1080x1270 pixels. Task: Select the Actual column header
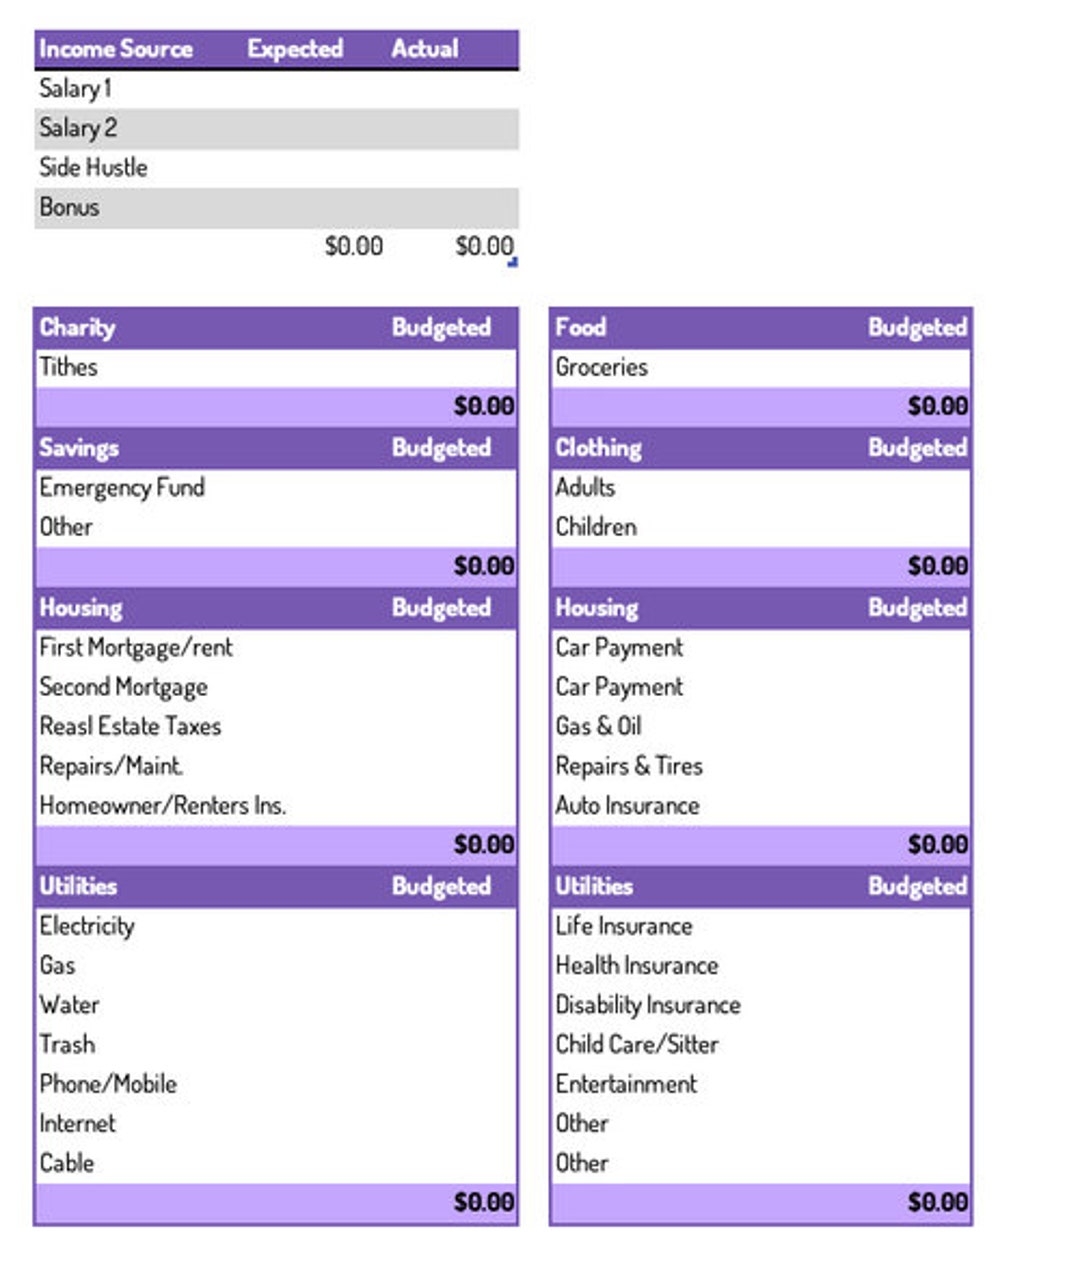[x=425, y=49]
